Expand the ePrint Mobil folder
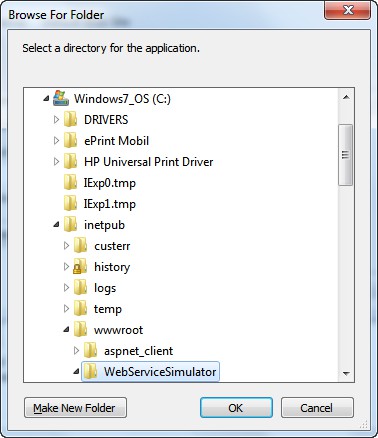The width and height of the screenshot is (378, 438). click(56, 140)
